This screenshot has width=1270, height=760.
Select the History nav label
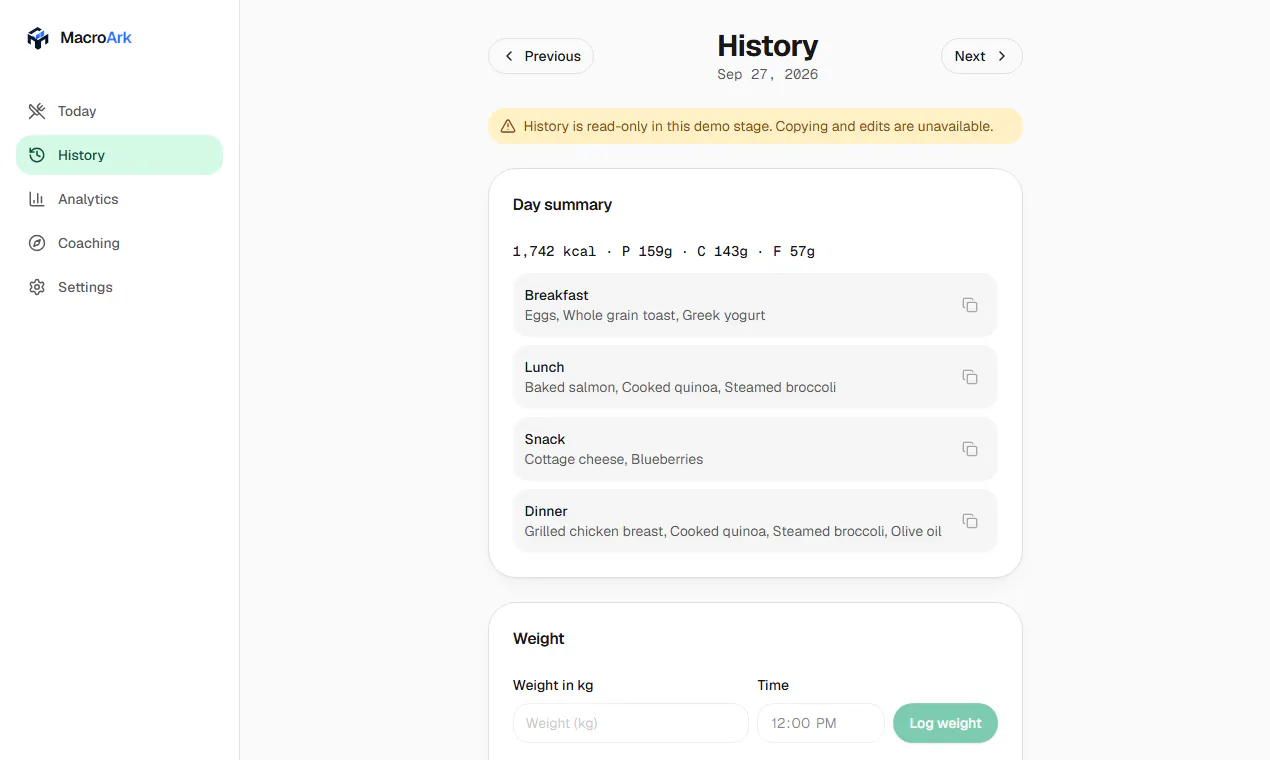(81, 155)
